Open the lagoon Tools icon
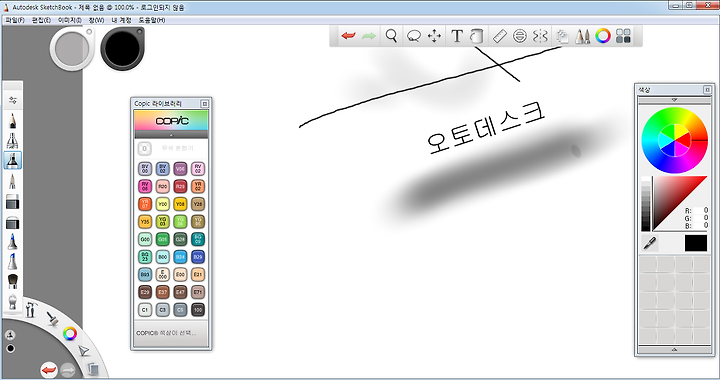720x380 pixels. pos(31,310)
